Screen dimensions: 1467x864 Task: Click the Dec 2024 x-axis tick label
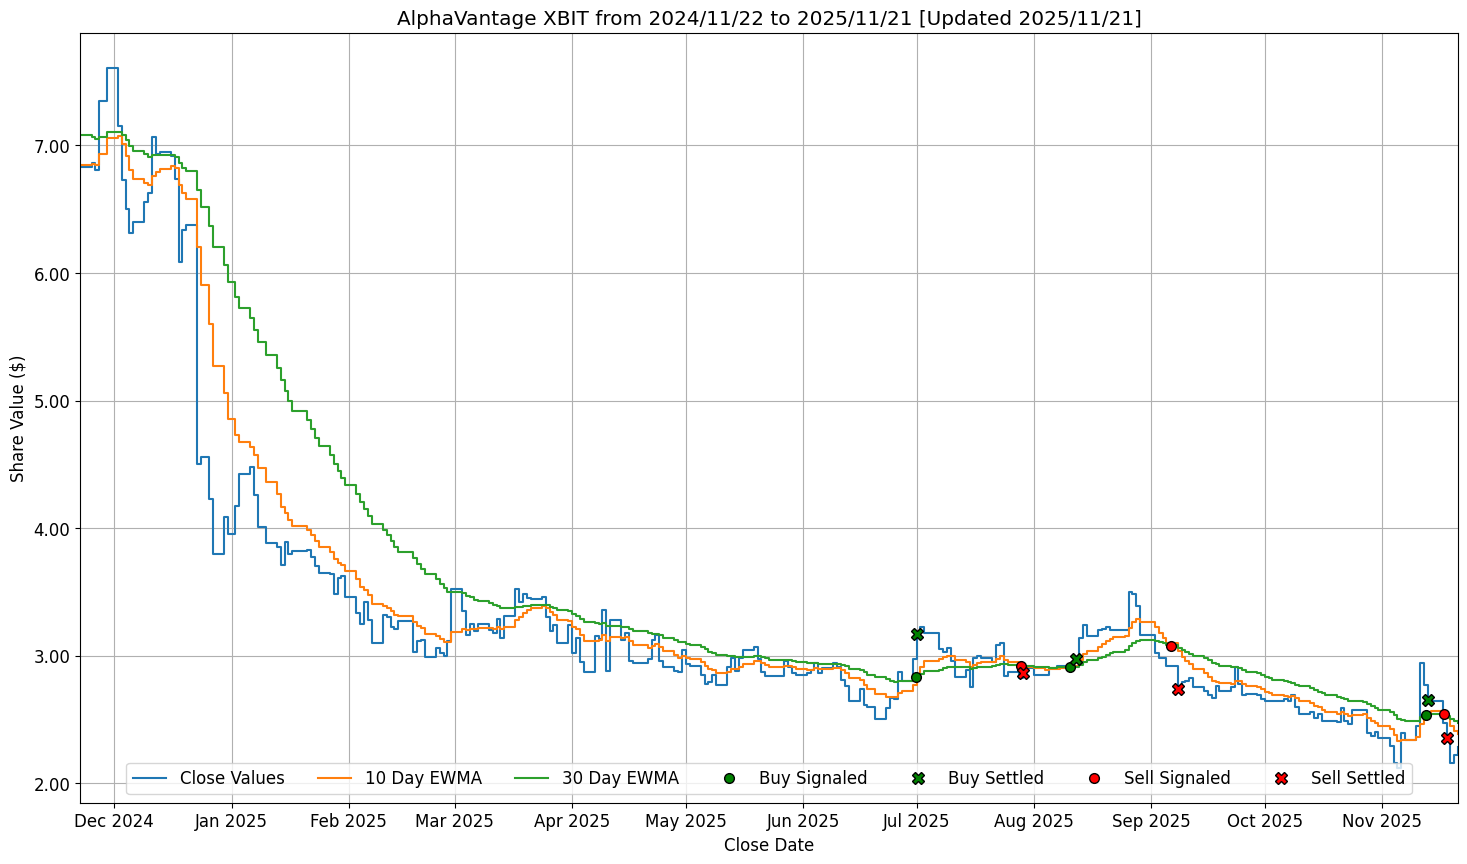click(x=114, y=821)
